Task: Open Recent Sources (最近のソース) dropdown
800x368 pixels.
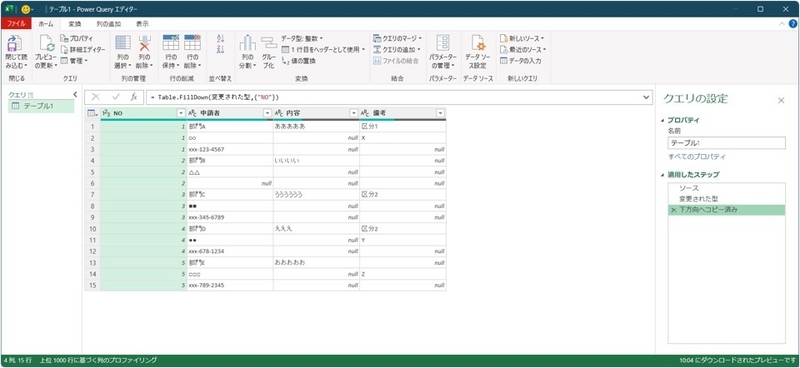Action: point(522,50)
